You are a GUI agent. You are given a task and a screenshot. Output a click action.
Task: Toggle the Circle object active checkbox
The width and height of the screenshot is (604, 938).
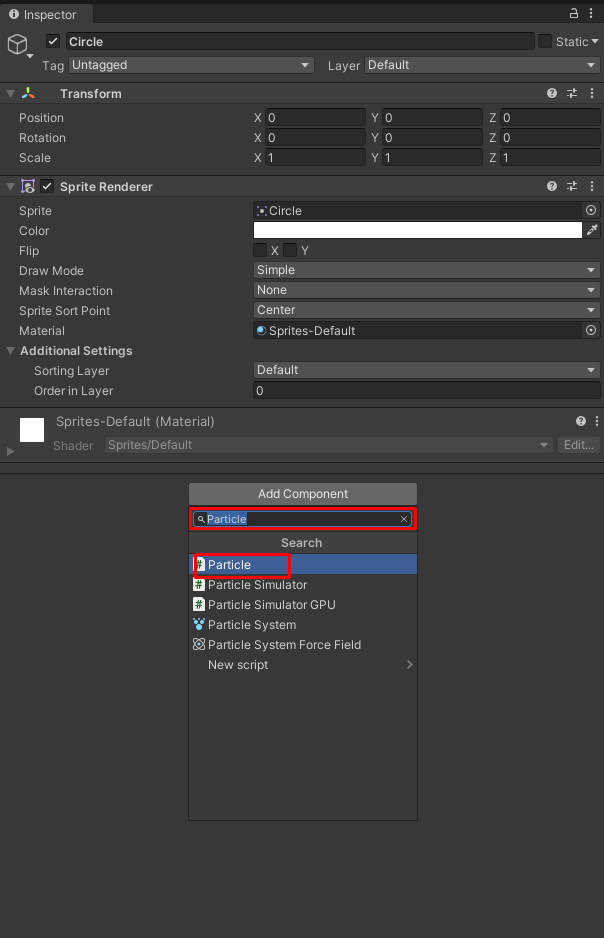pos(54,42)
